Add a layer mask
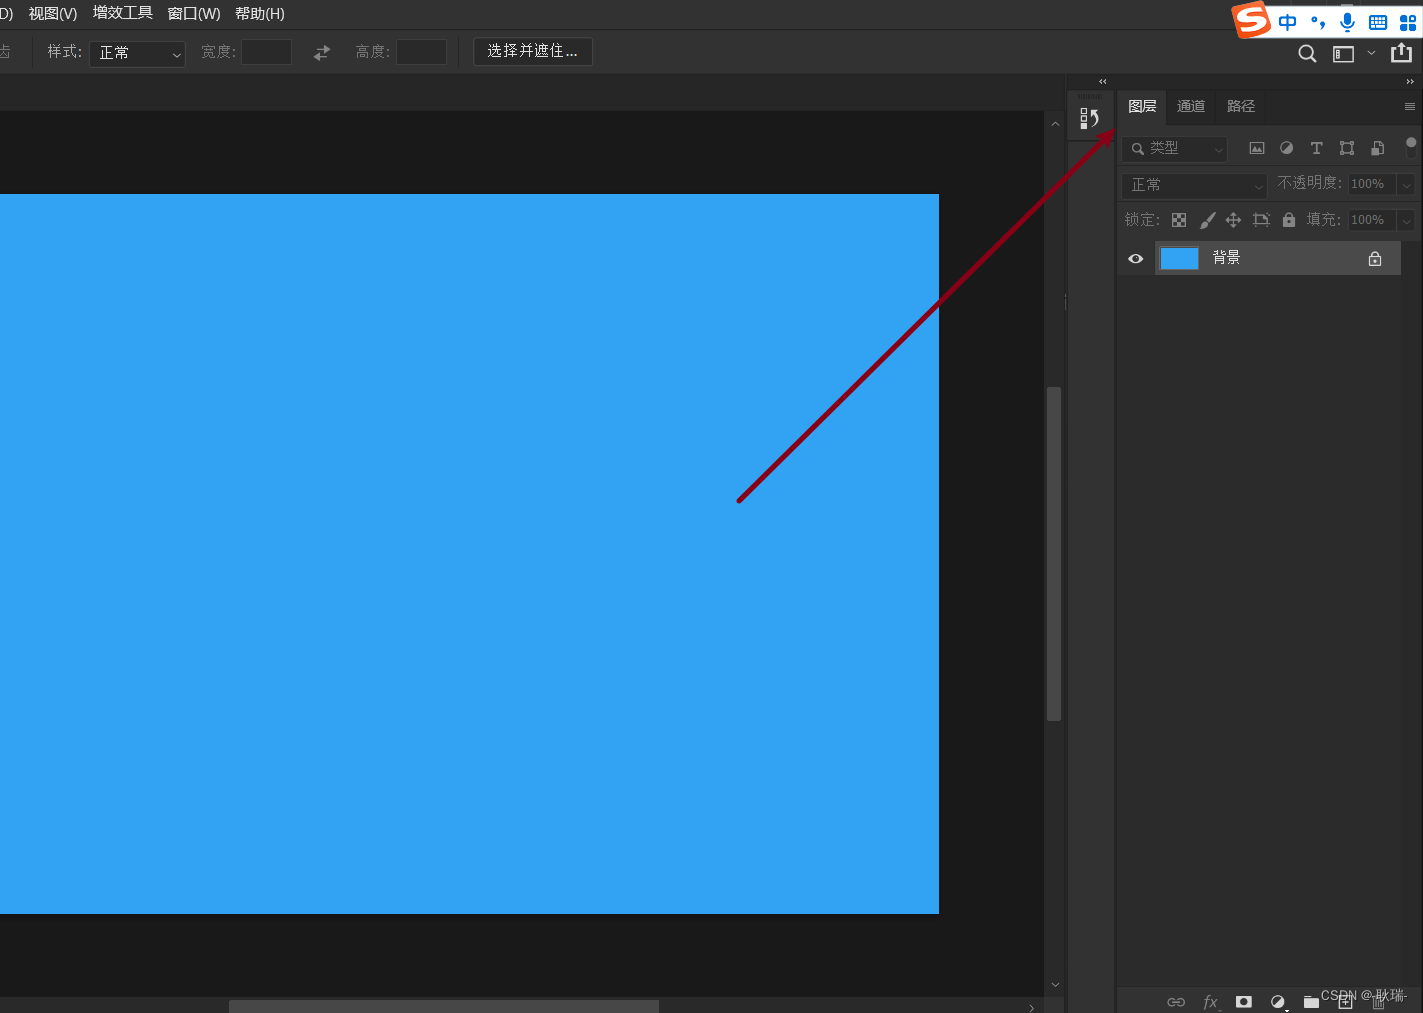1423x1013 pixels. pos(1244,1002)
